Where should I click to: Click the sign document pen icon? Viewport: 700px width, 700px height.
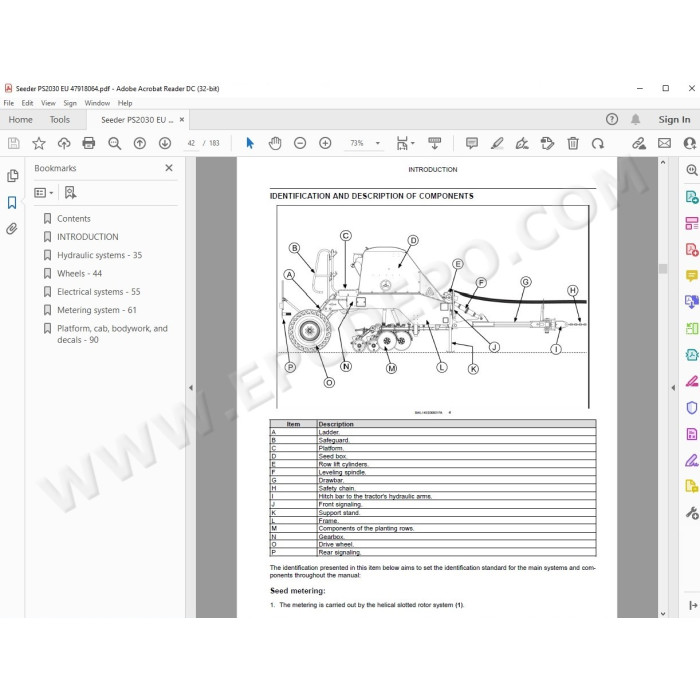(x=522, y=143)
